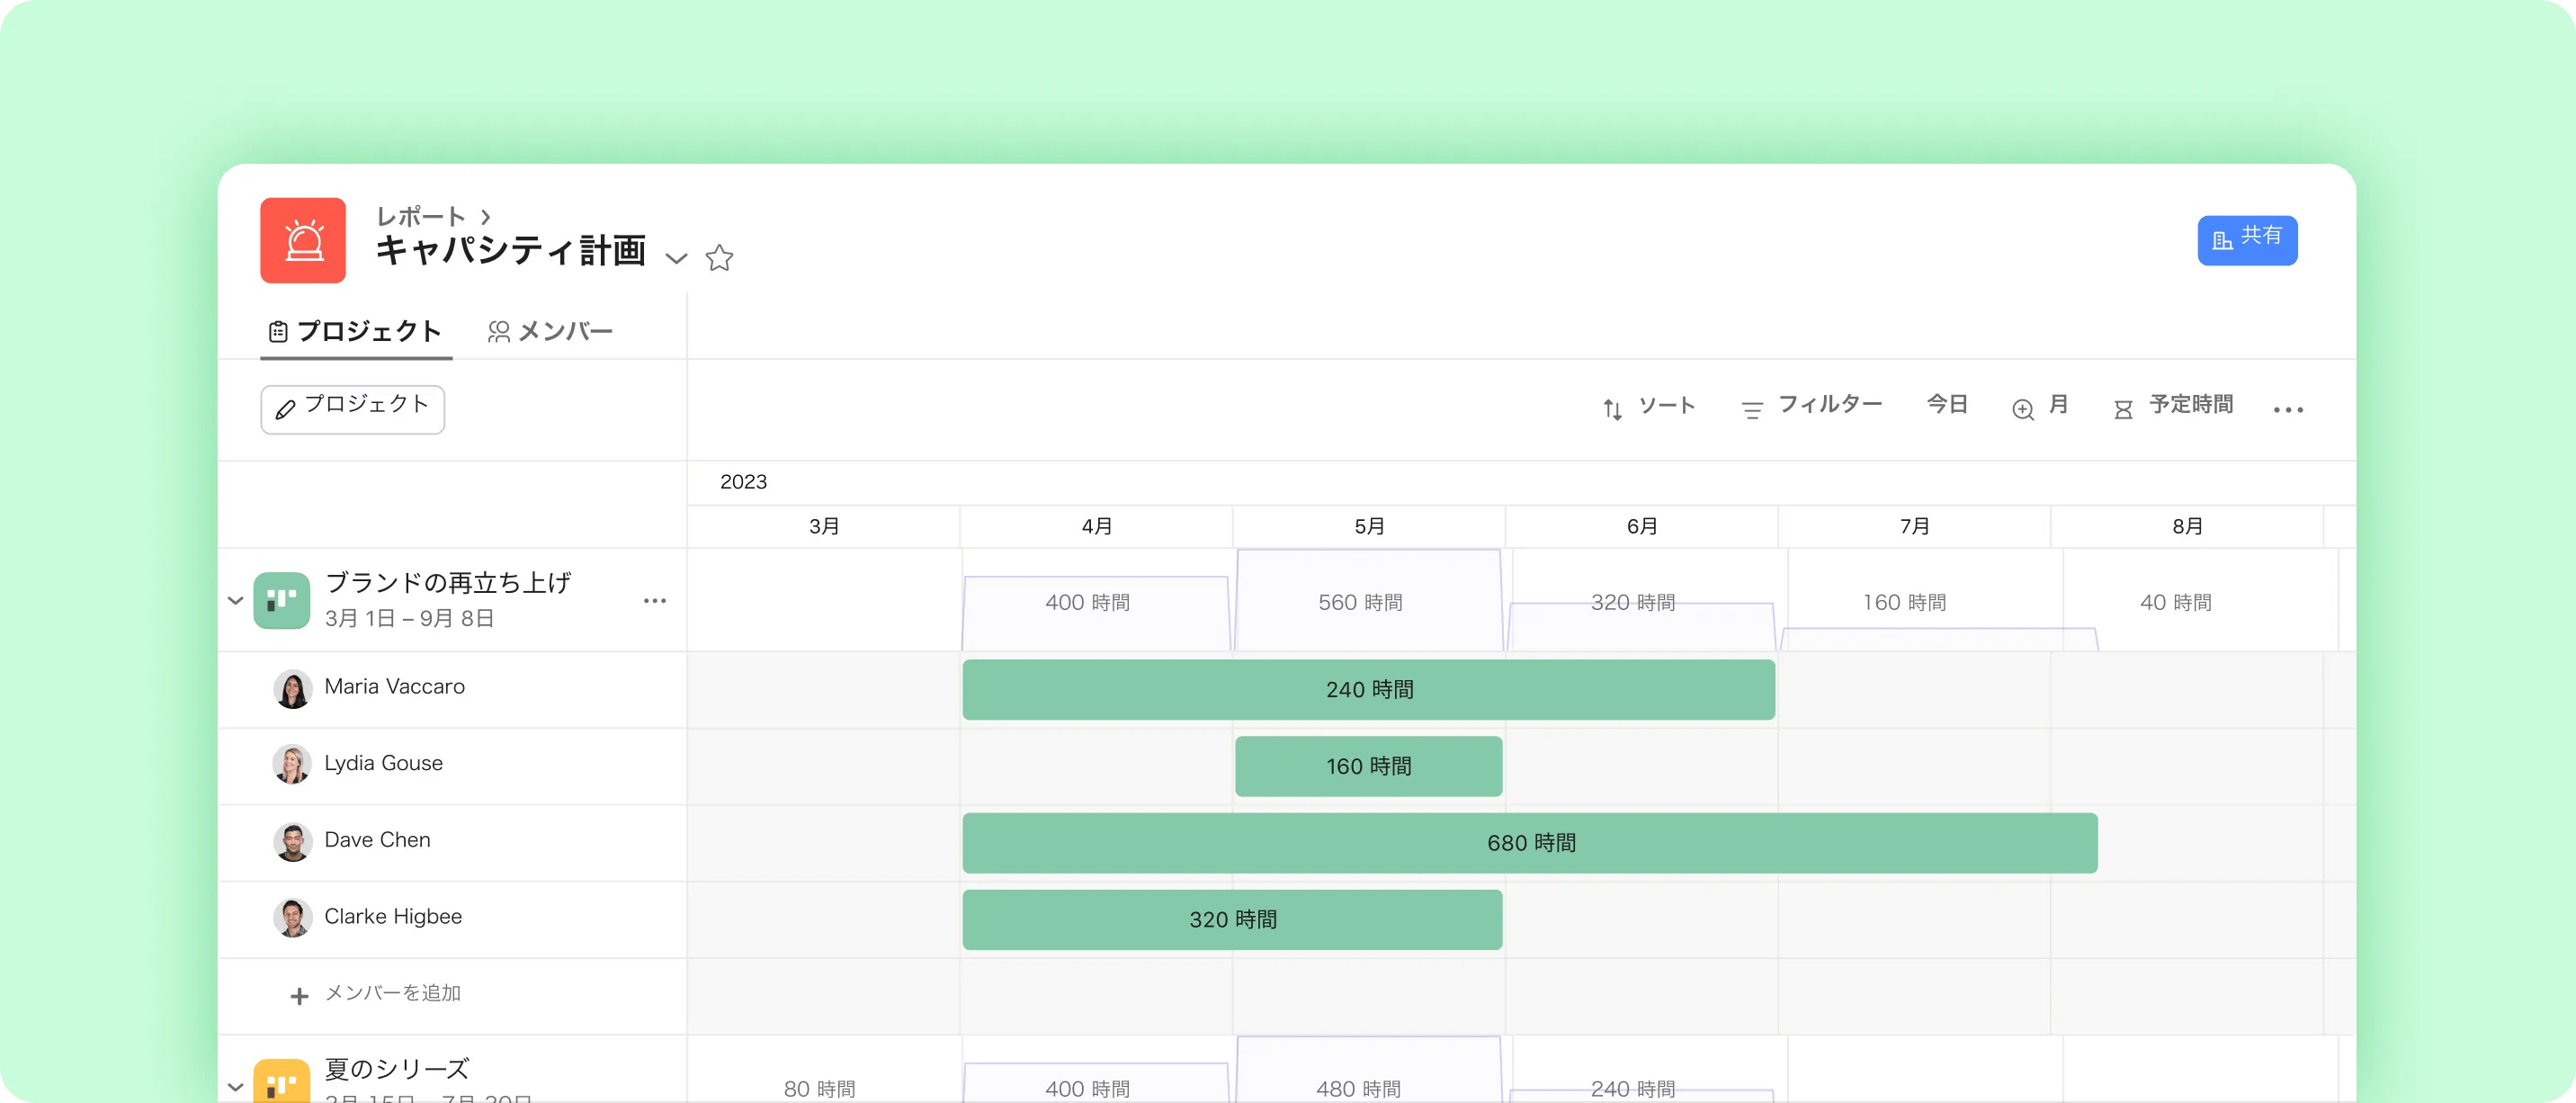The width and height of the screenshot is (2576, 1103).
Task: Click the 7月 month header
Action: pyautogui.click(x=1915, y=526)
